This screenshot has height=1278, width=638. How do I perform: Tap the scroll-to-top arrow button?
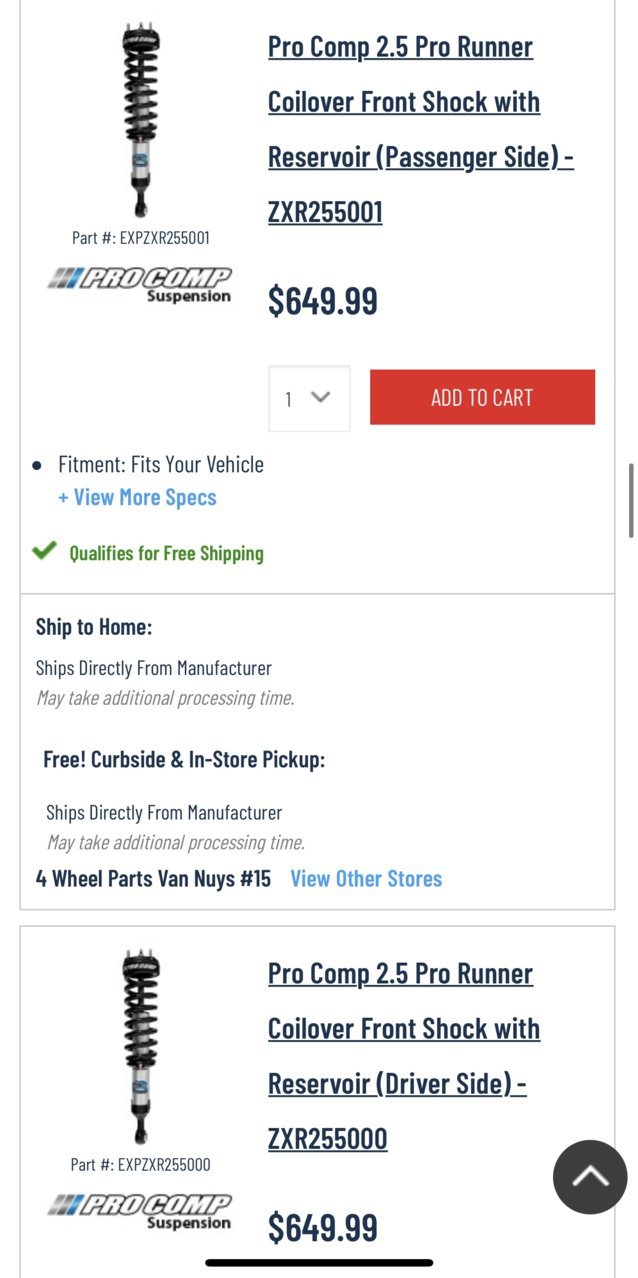[x=590, y=1177]
